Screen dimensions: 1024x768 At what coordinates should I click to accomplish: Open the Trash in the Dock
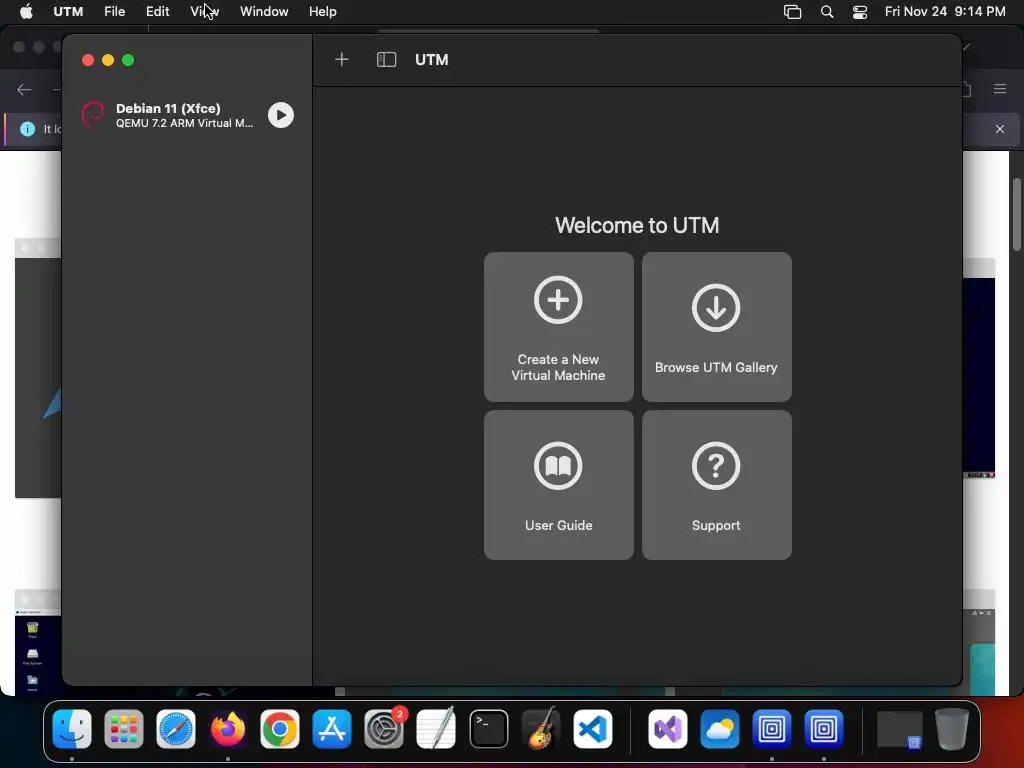(x=952, y=729)
